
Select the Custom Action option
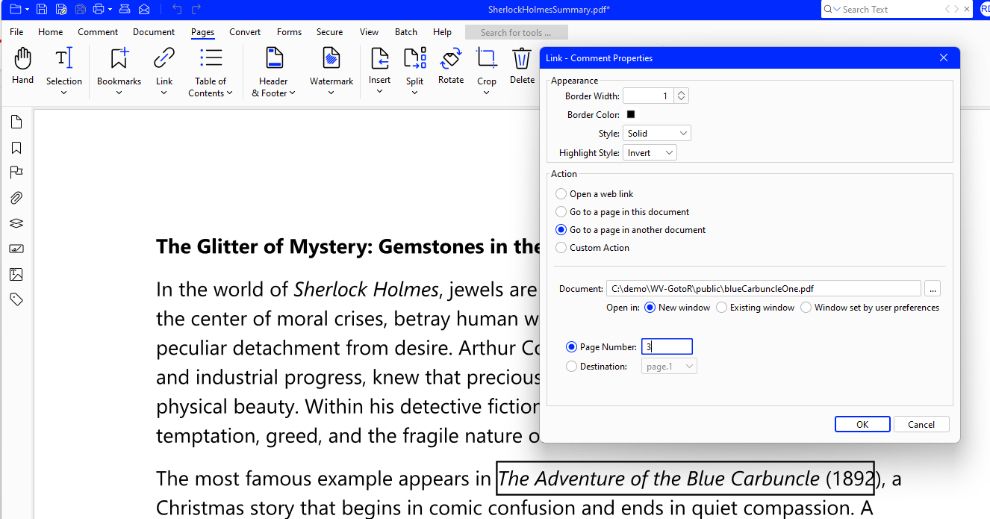pyautogui.click(x=561, y=248)
